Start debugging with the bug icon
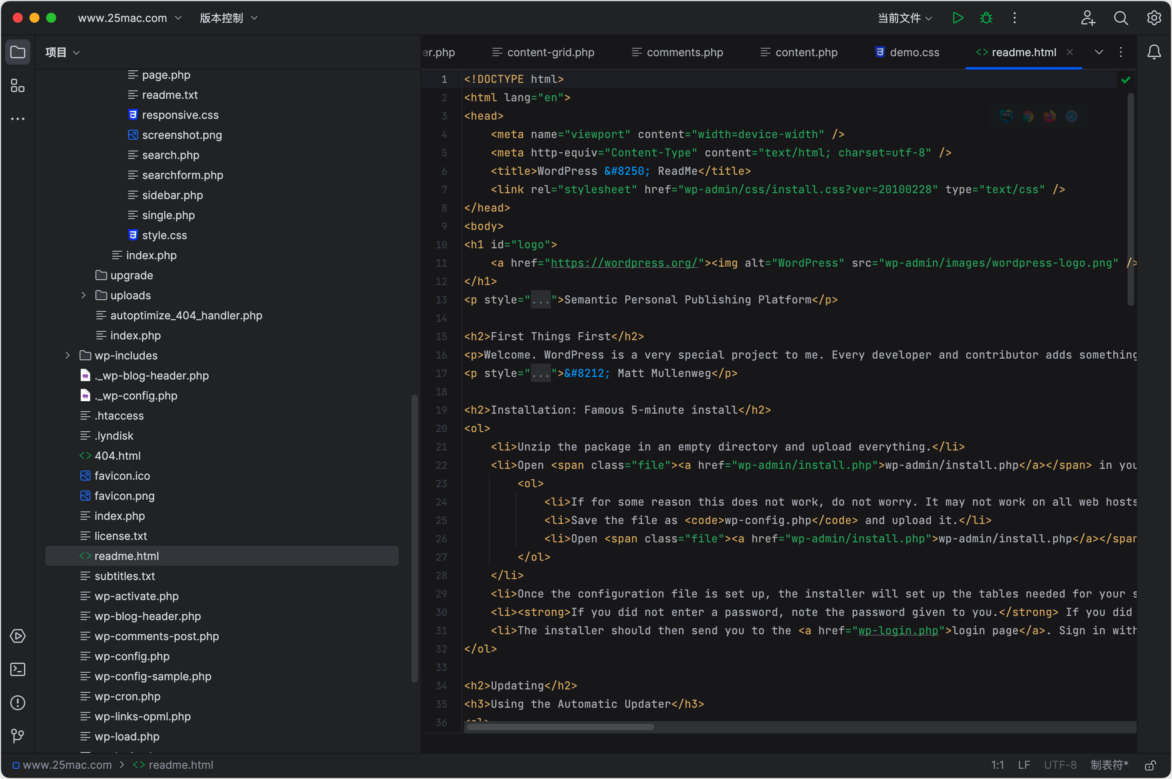1172x779 pixels. 986,18
